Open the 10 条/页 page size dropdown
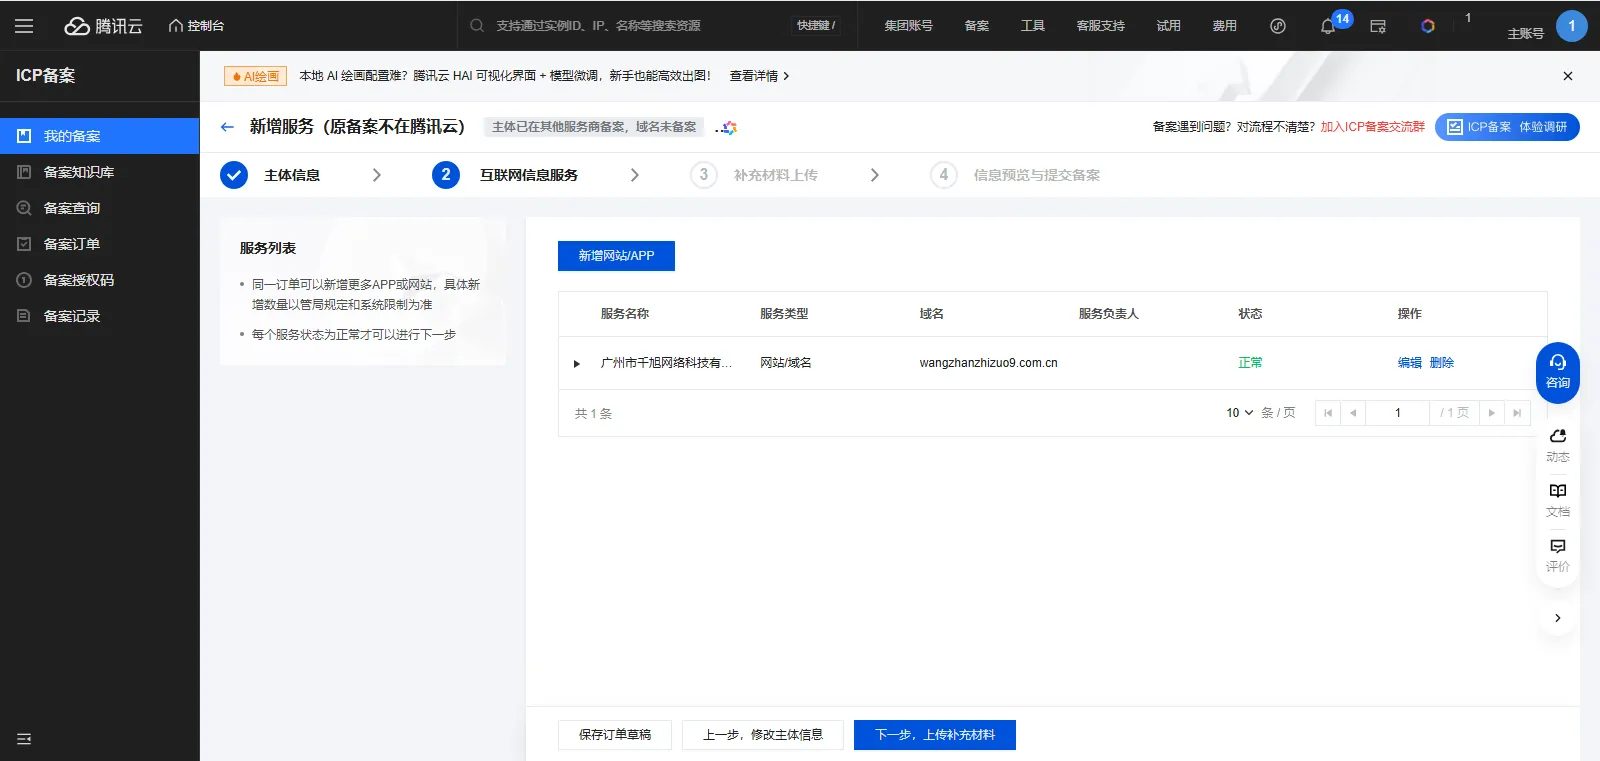The width and height of the screenshot is (1600, 761). [1240, 413]
